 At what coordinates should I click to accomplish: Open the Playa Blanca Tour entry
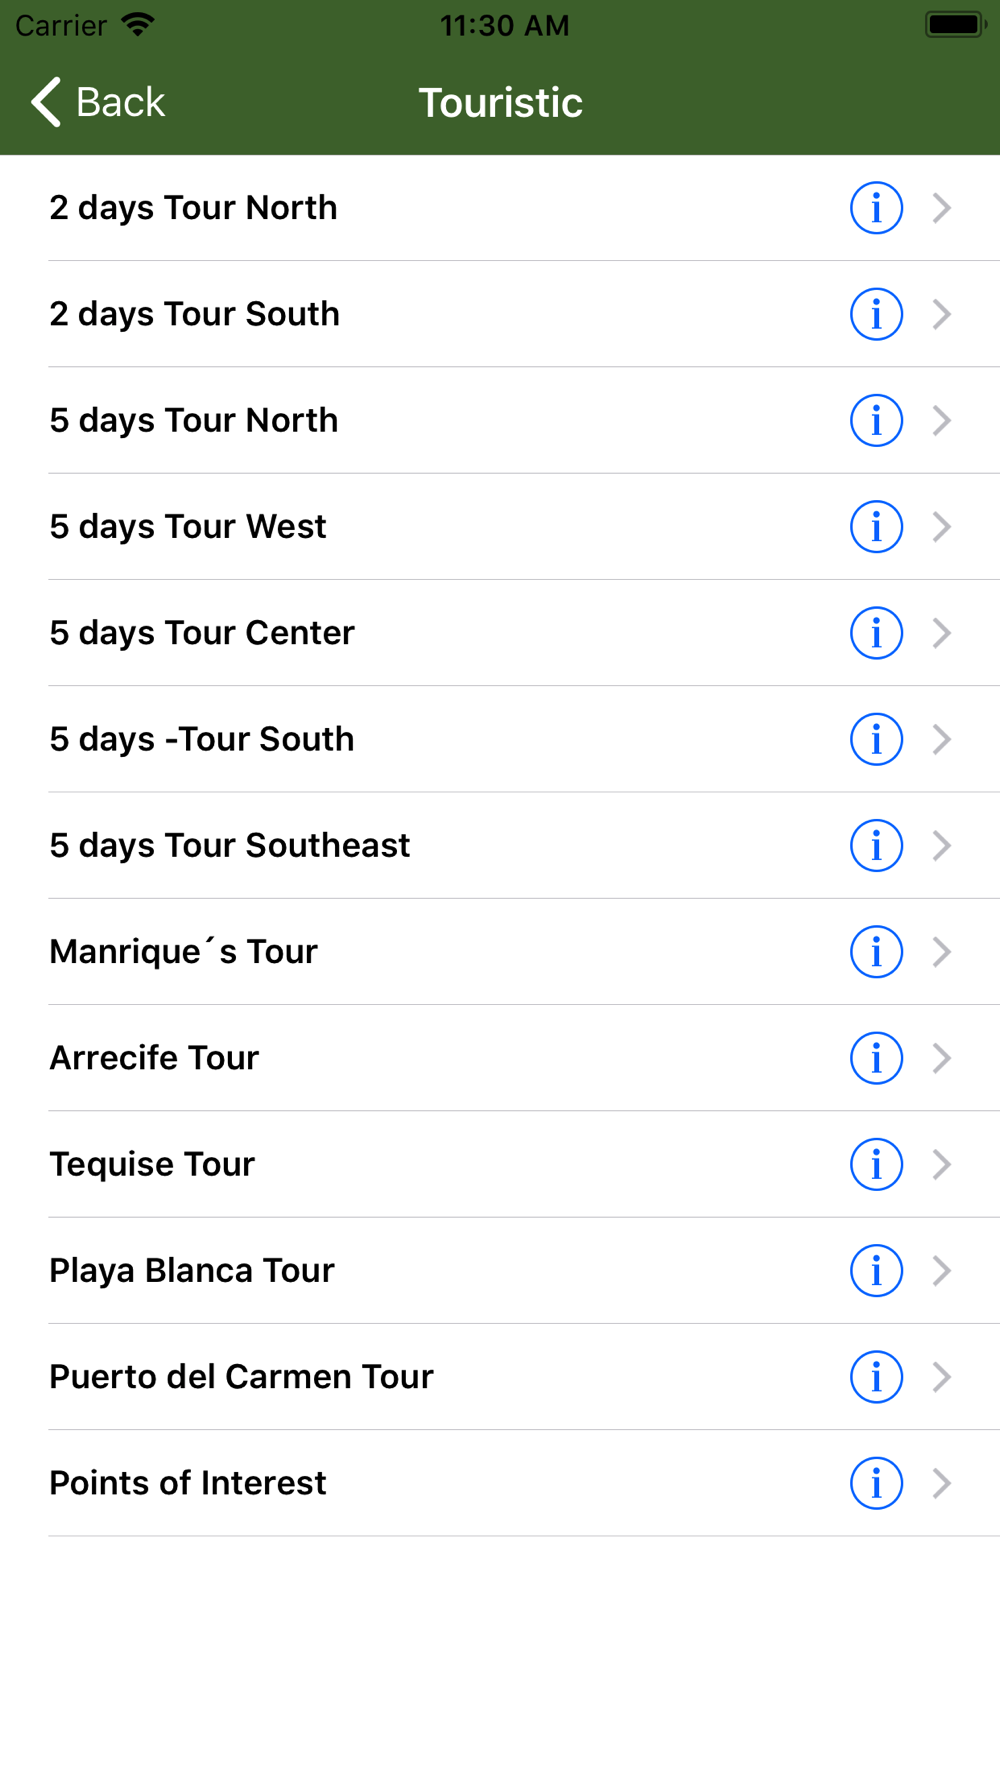192,1271
